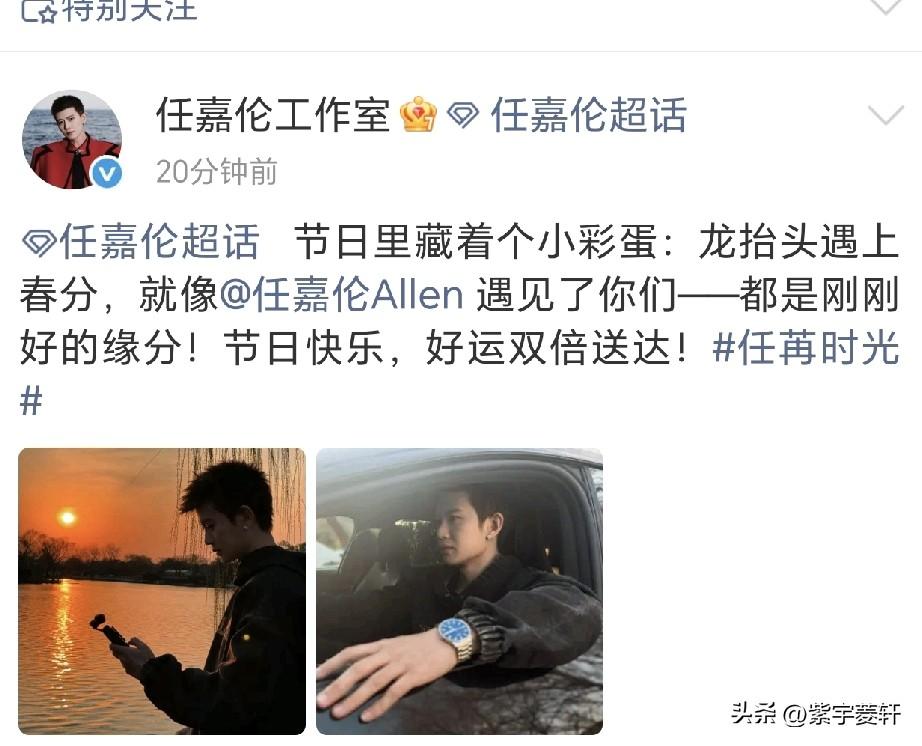Click the 特别关注 star folder icon
The height and width of the screenshot is (746, 922).
(39, 10)
